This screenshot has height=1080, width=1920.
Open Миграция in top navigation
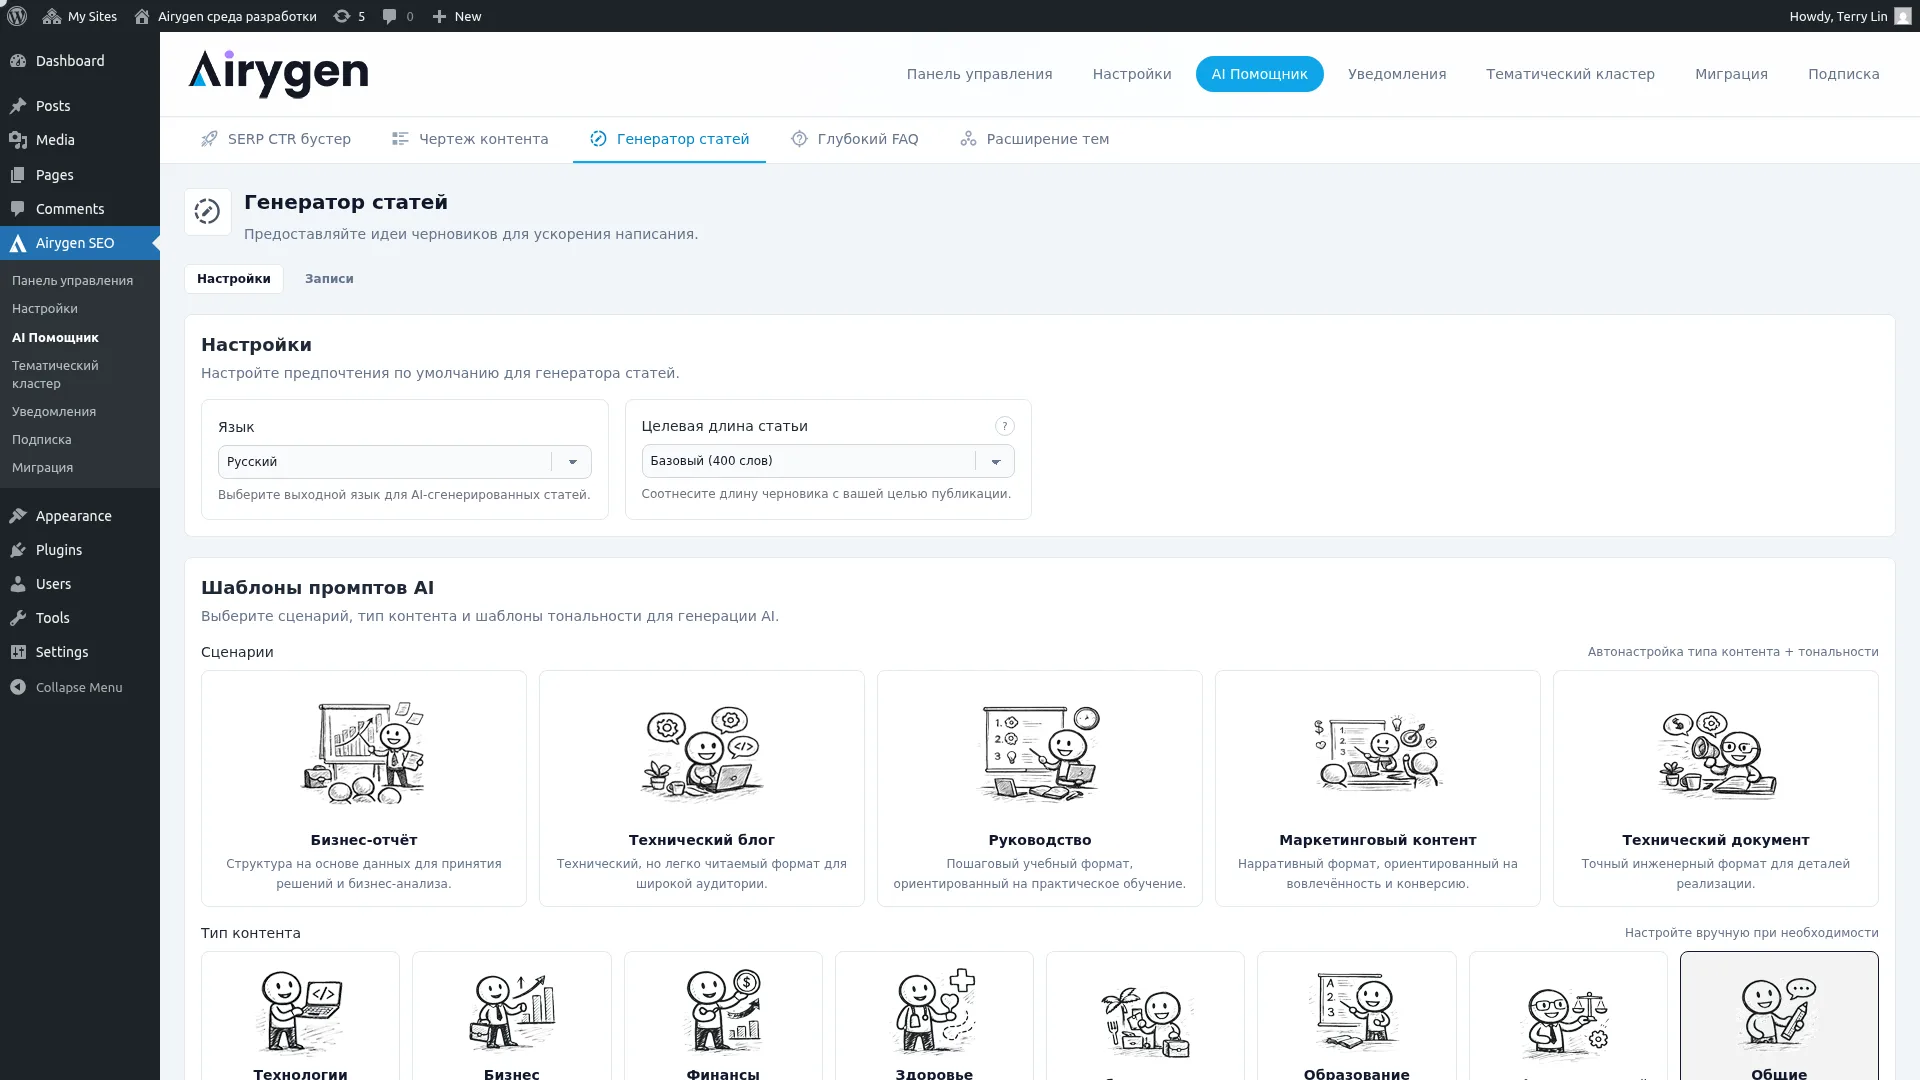pyautogui.click(x=1731, y=74)
